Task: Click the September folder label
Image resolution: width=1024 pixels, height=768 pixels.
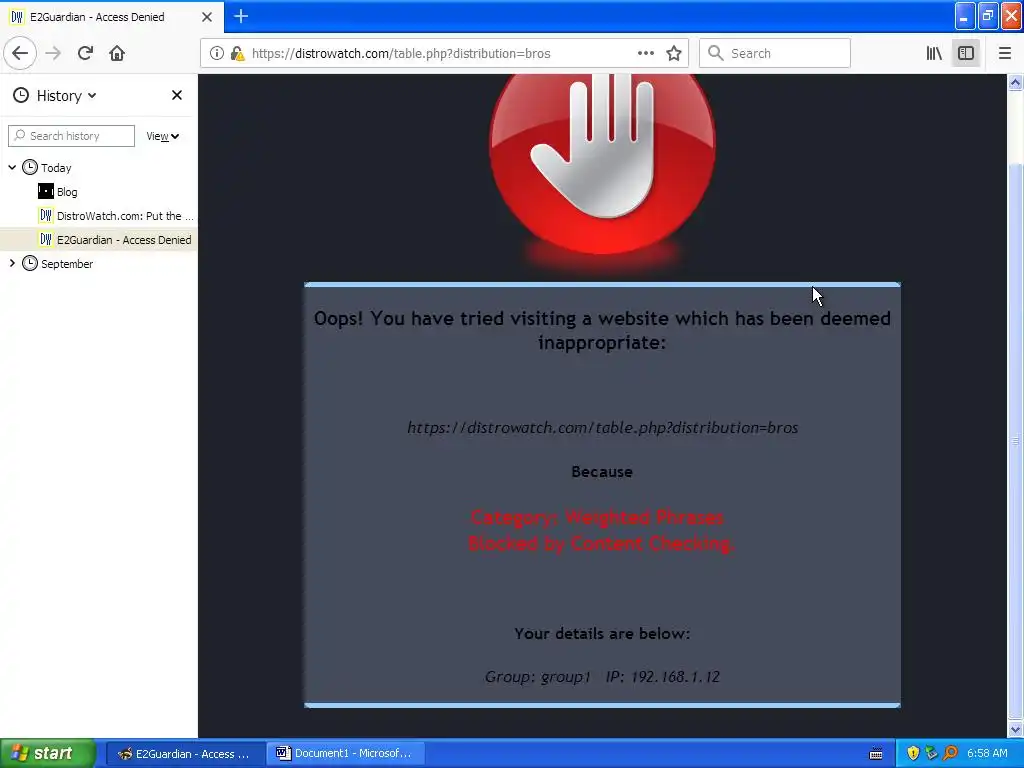Action: click(x=67, y=264)
